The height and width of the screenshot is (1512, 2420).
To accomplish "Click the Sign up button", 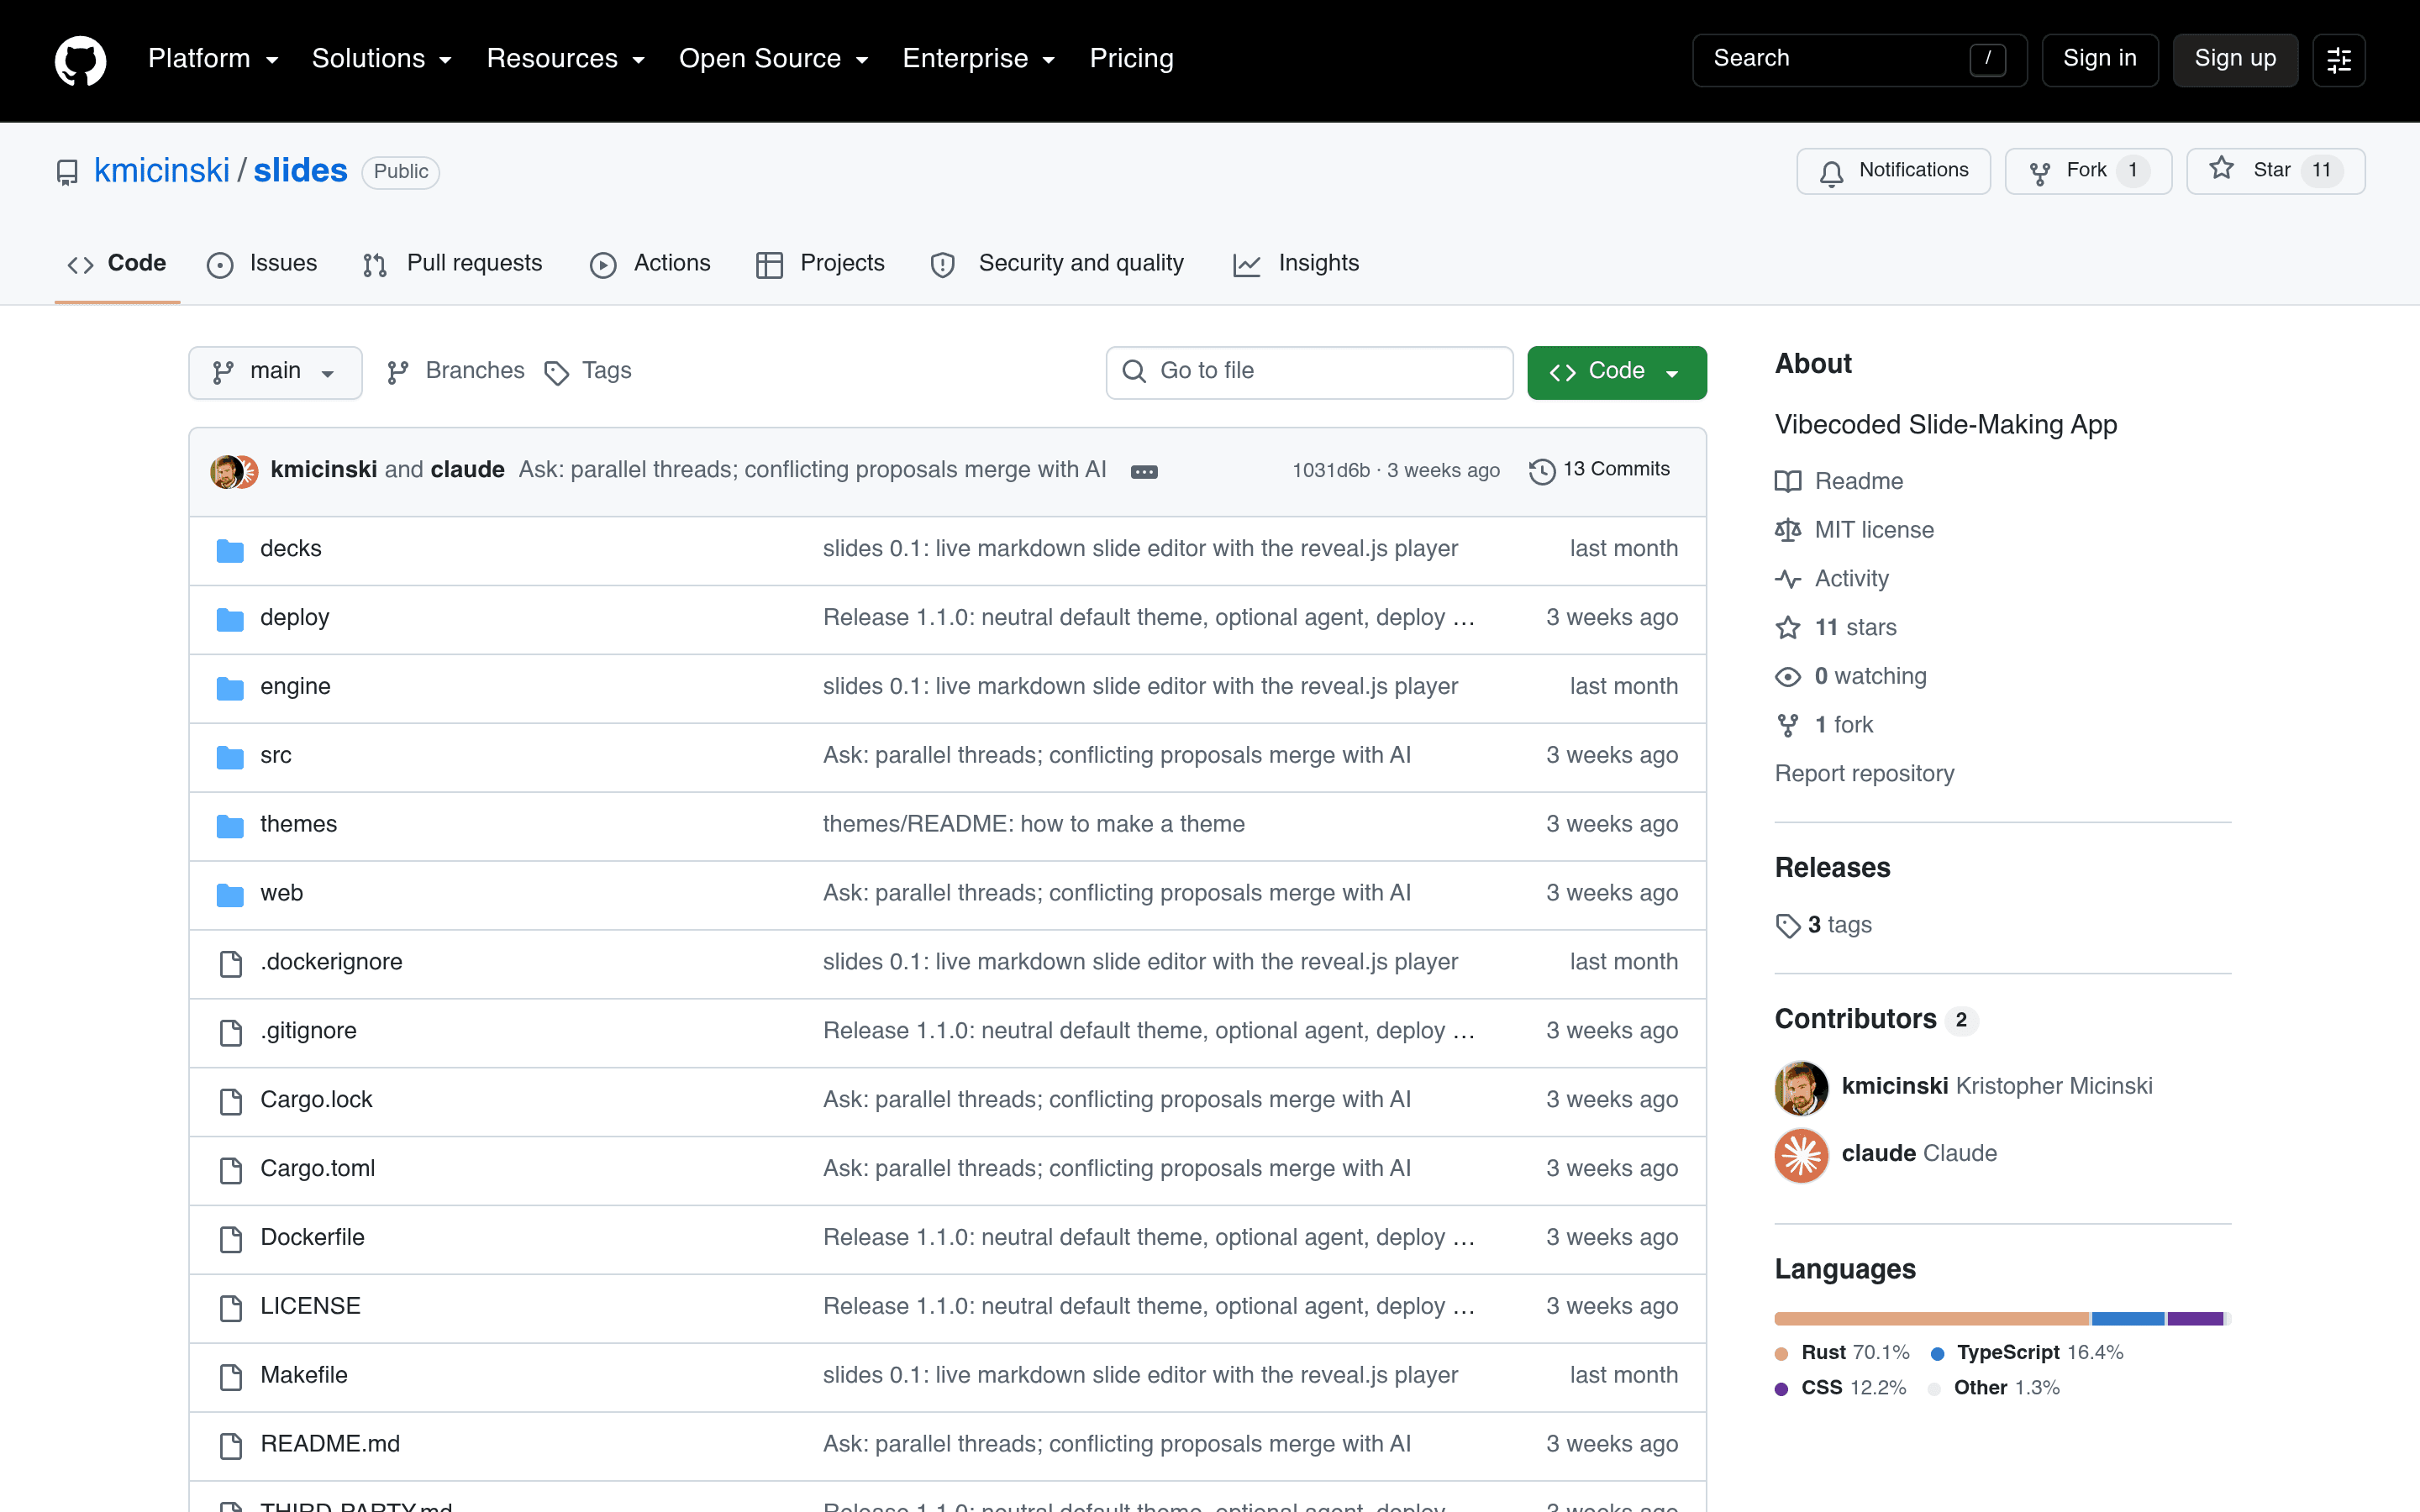I will 2235,60.
